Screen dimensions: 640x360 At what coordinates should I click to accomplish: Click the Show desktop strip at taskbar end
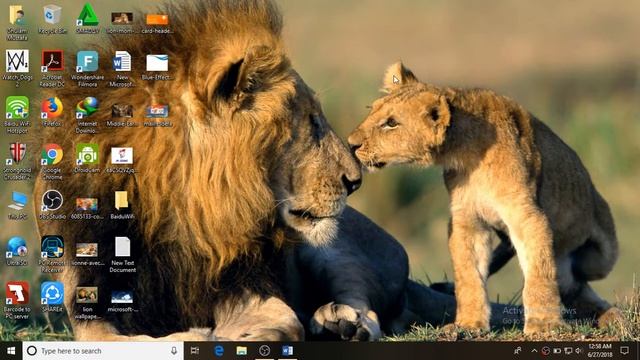638,351
